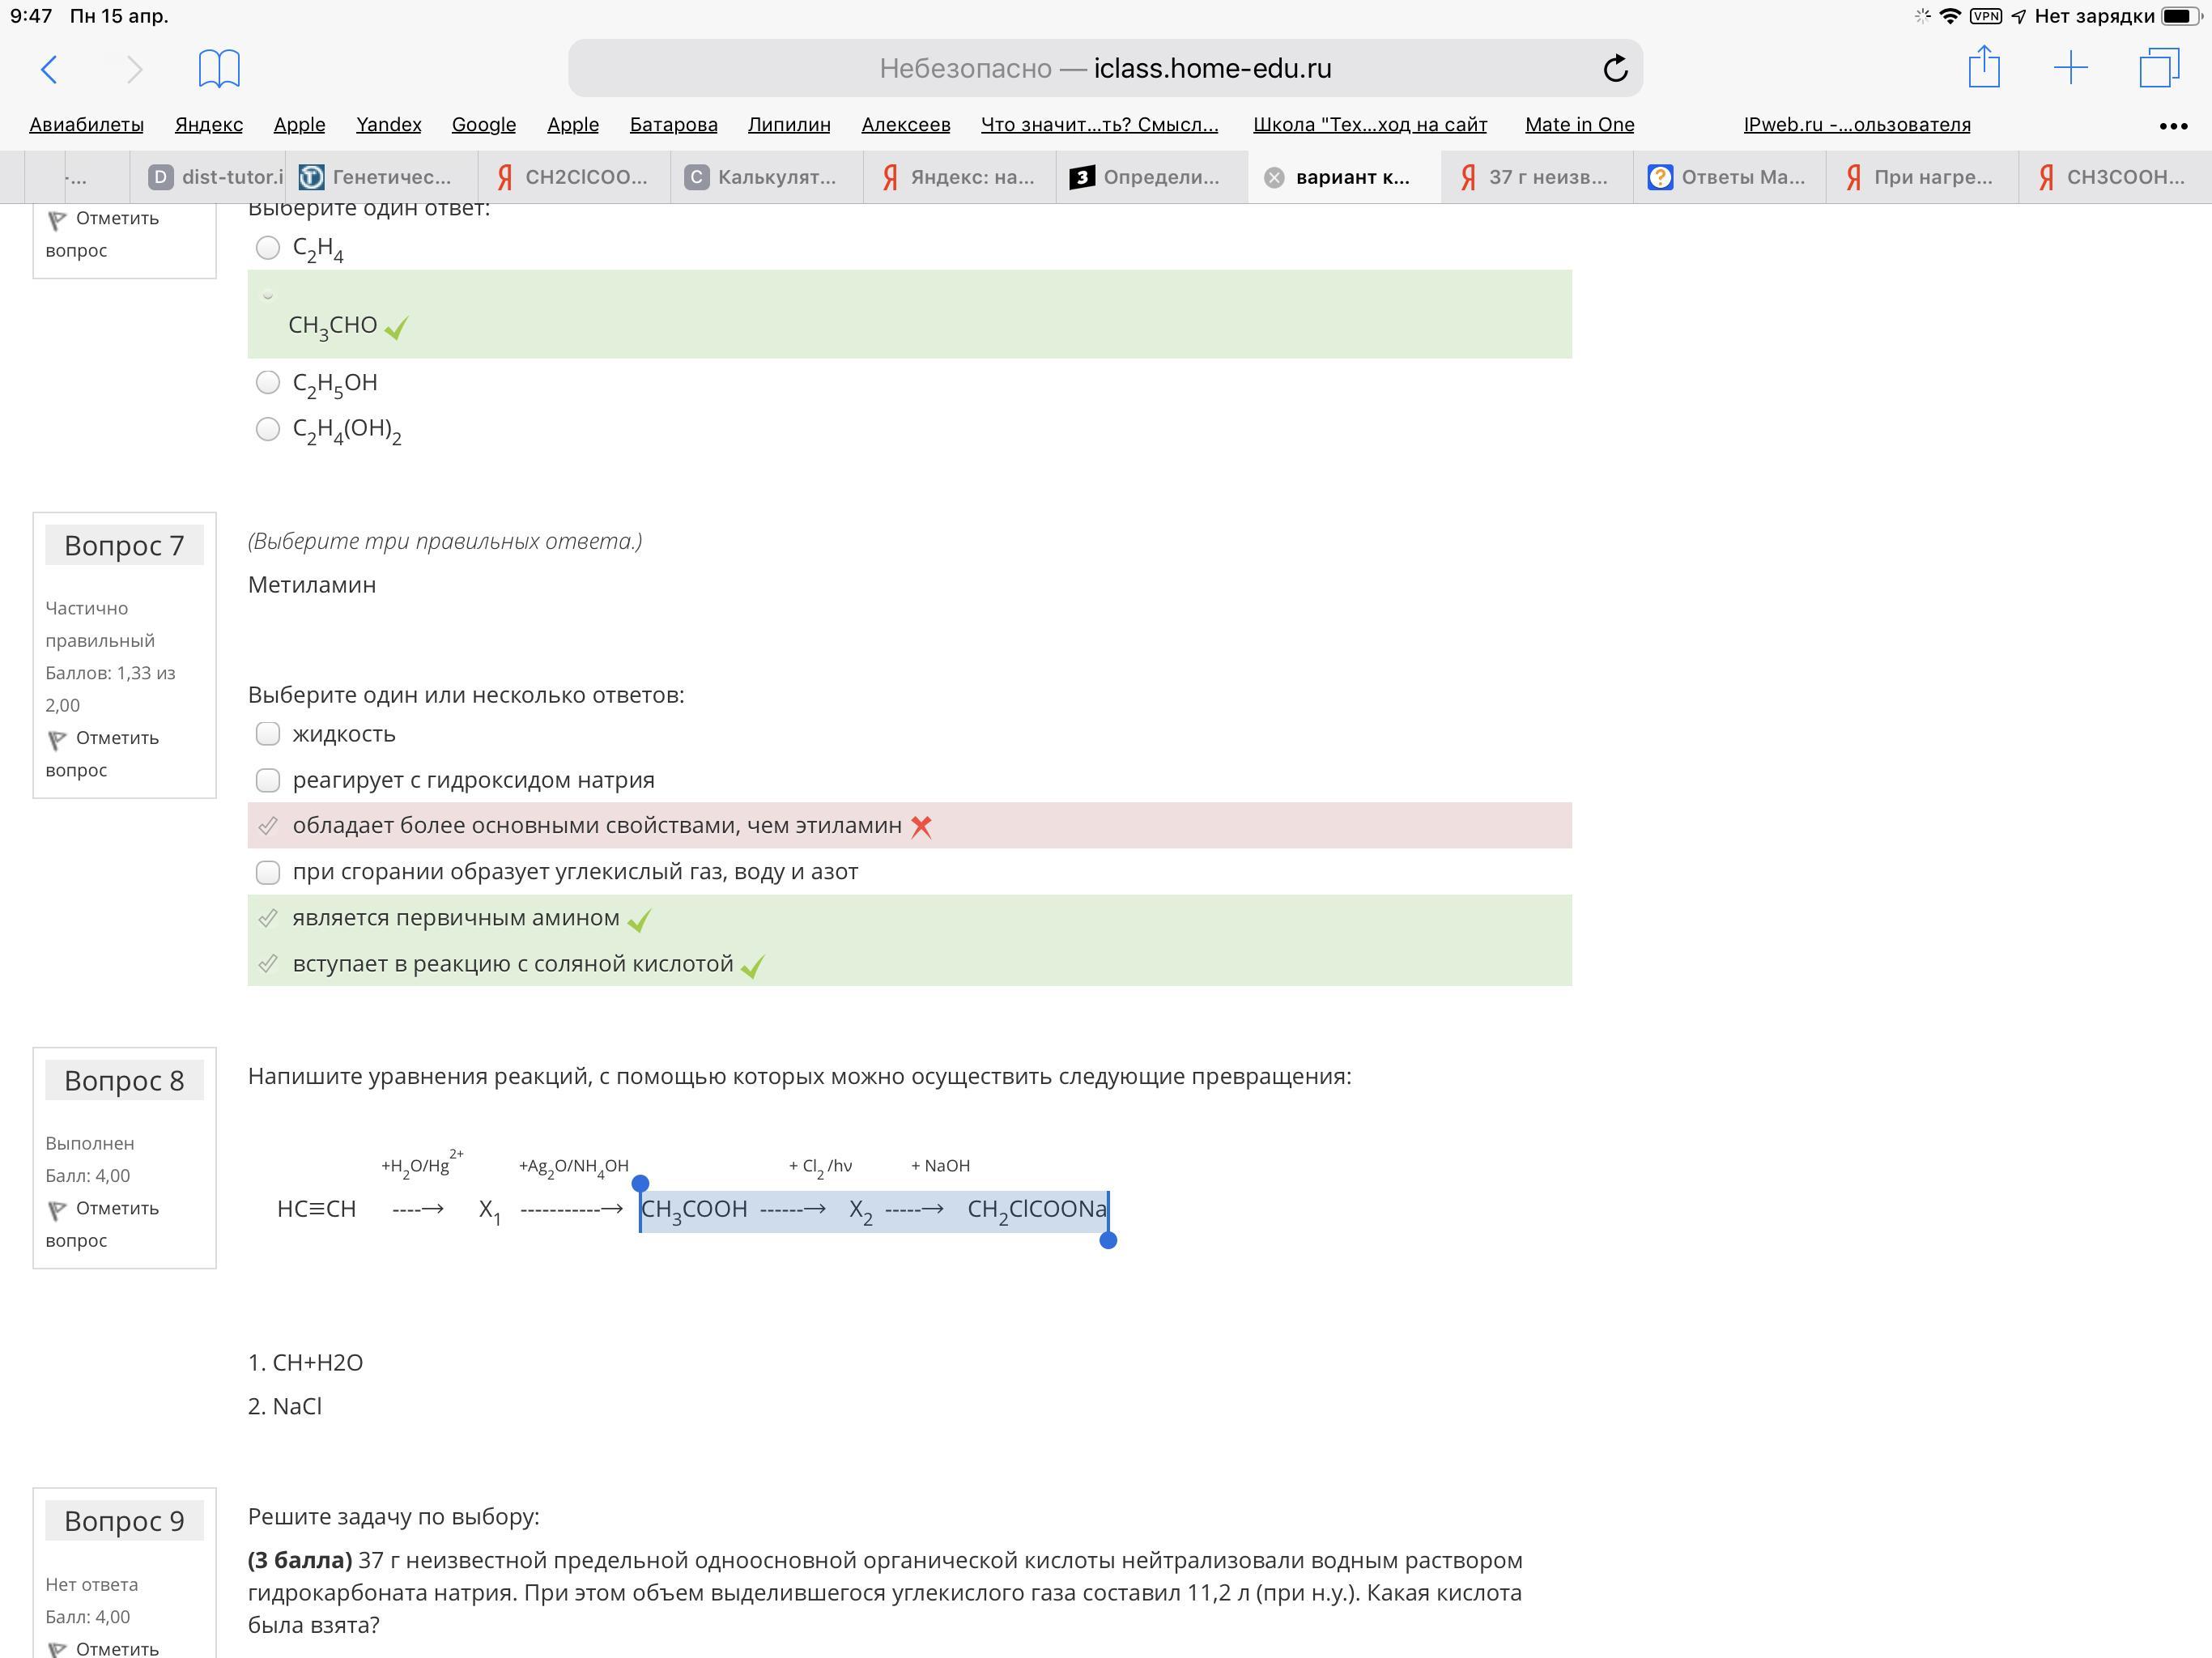Switch to the 'Калькулят...' tab

point(765,178)
